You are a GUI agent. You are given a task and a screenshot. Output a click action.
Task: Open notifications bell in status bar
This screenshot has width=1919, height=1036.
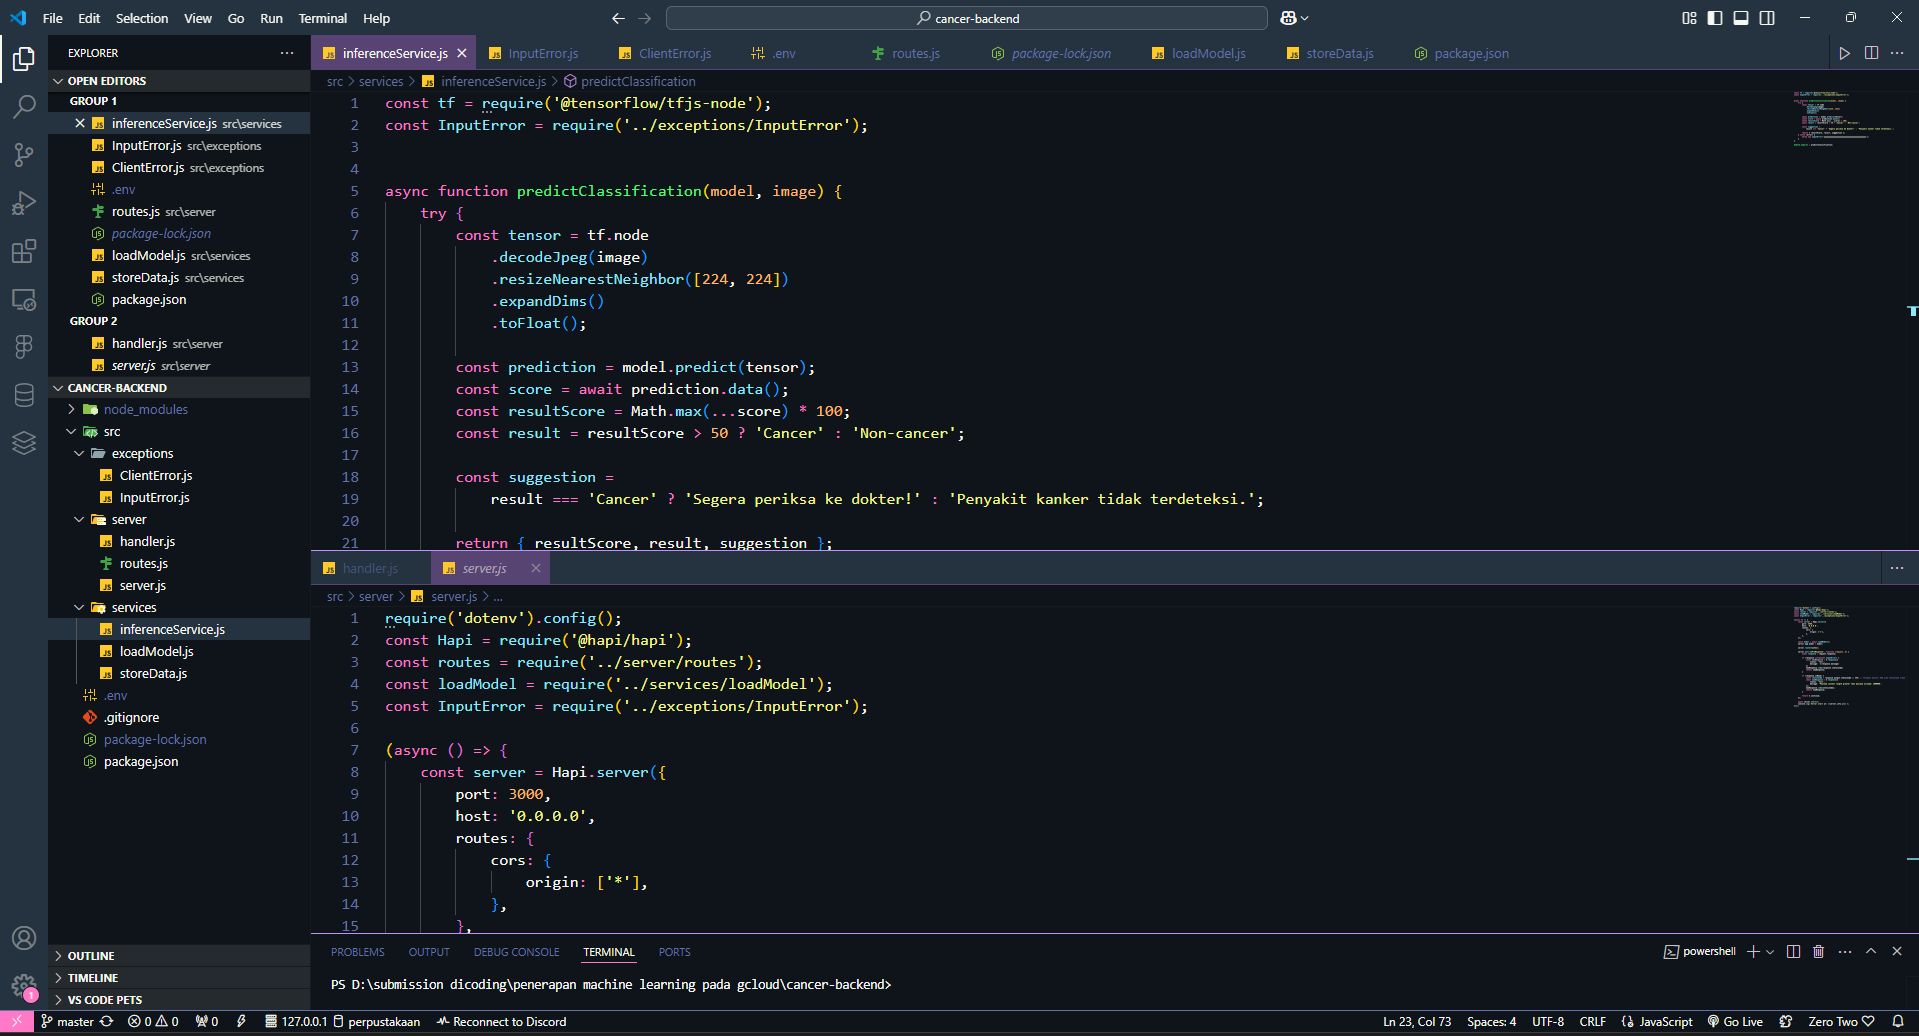[x=1897, y=1021]
